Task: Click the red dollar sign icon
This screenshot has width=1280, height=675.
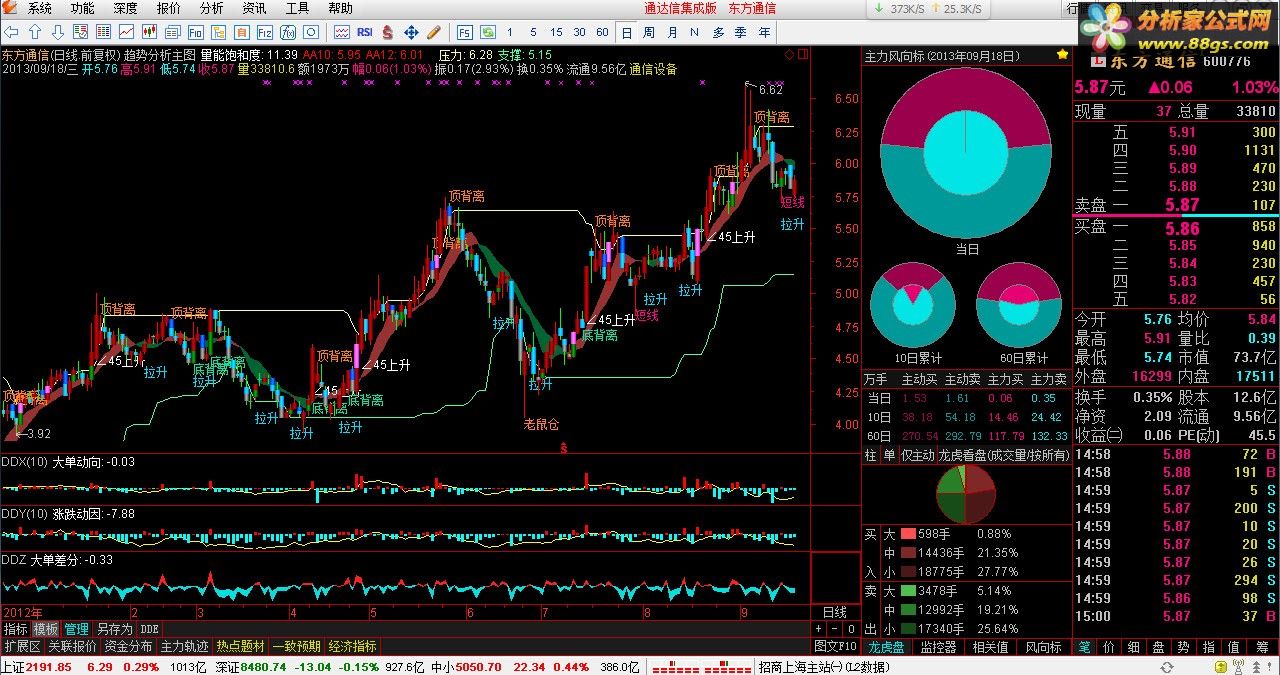Action: tap(388, 32)
